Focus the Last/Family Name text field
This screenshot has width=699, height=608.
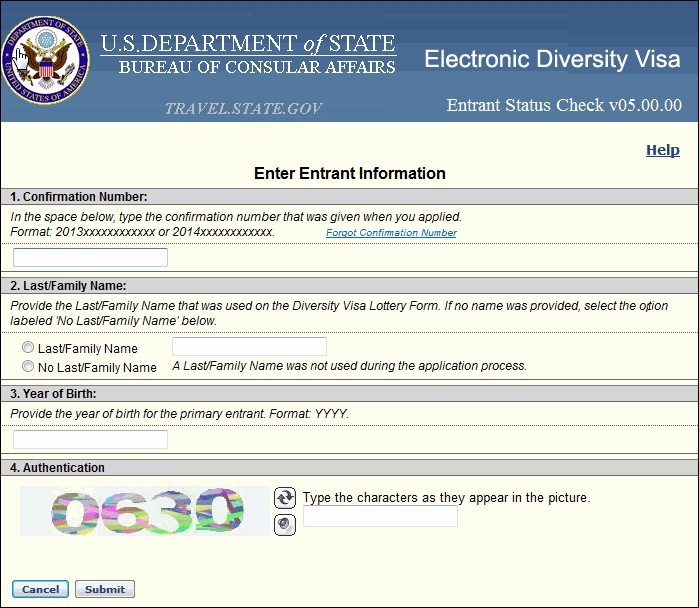(249, 347)
